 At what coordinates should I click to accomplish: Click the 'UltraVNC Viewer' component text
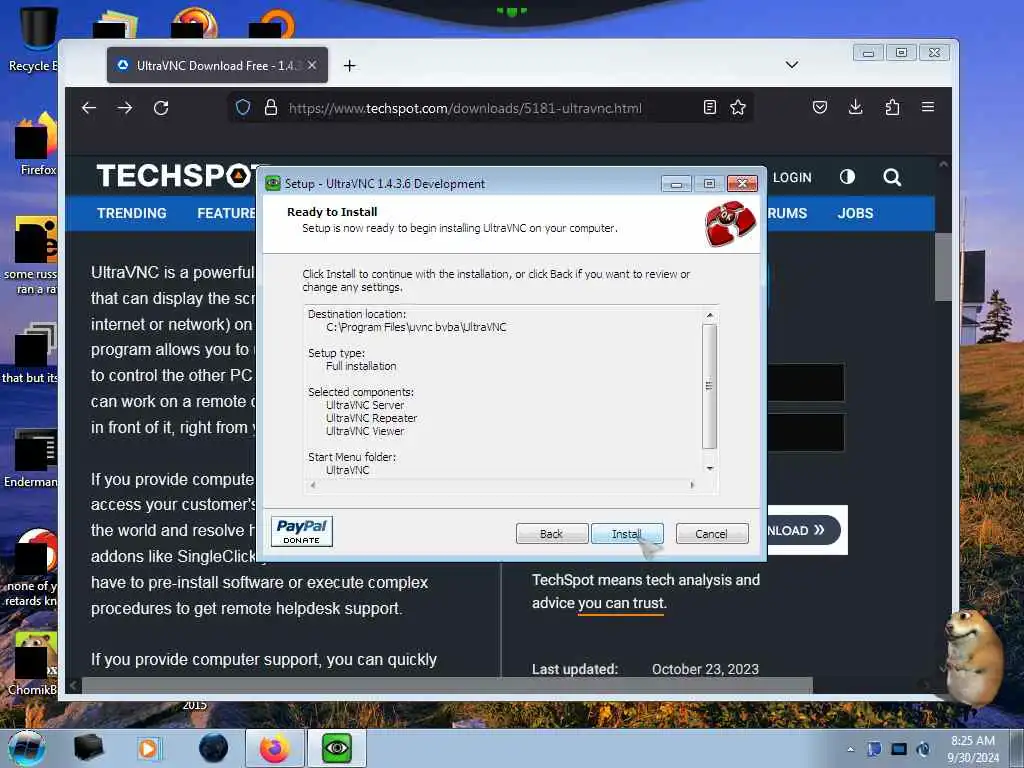pyautogui.click(x=365, y=432)
